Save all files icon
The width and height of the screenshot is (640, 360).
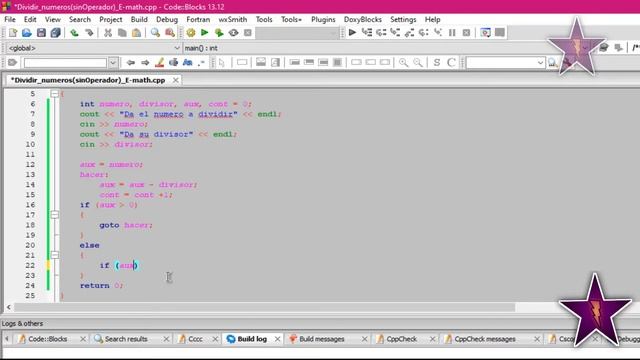click(x=55, y=33)
